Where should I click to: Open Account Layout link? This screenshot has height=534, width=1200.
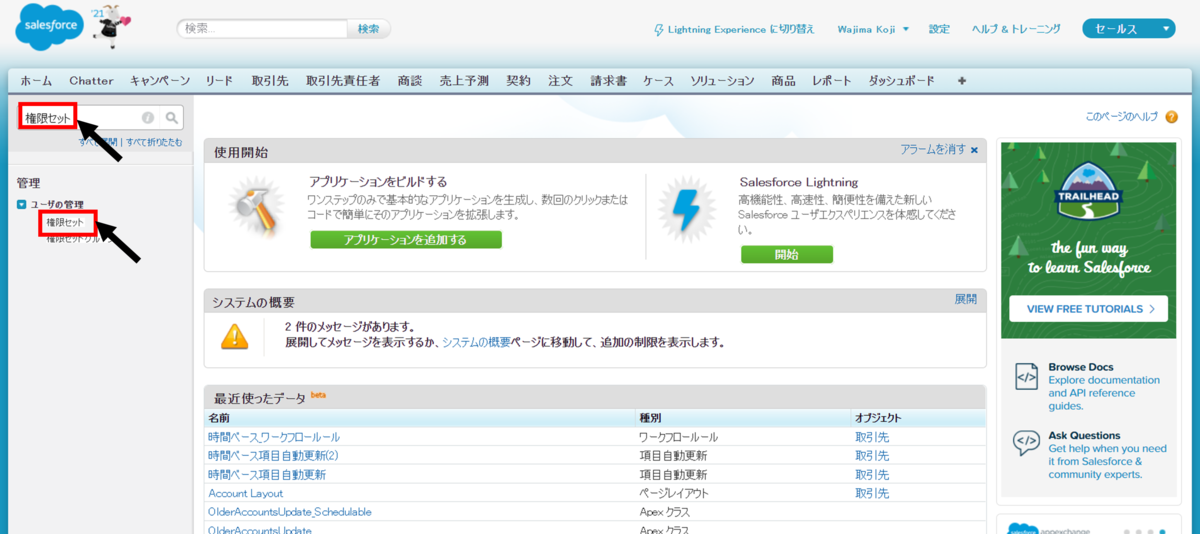246,493
